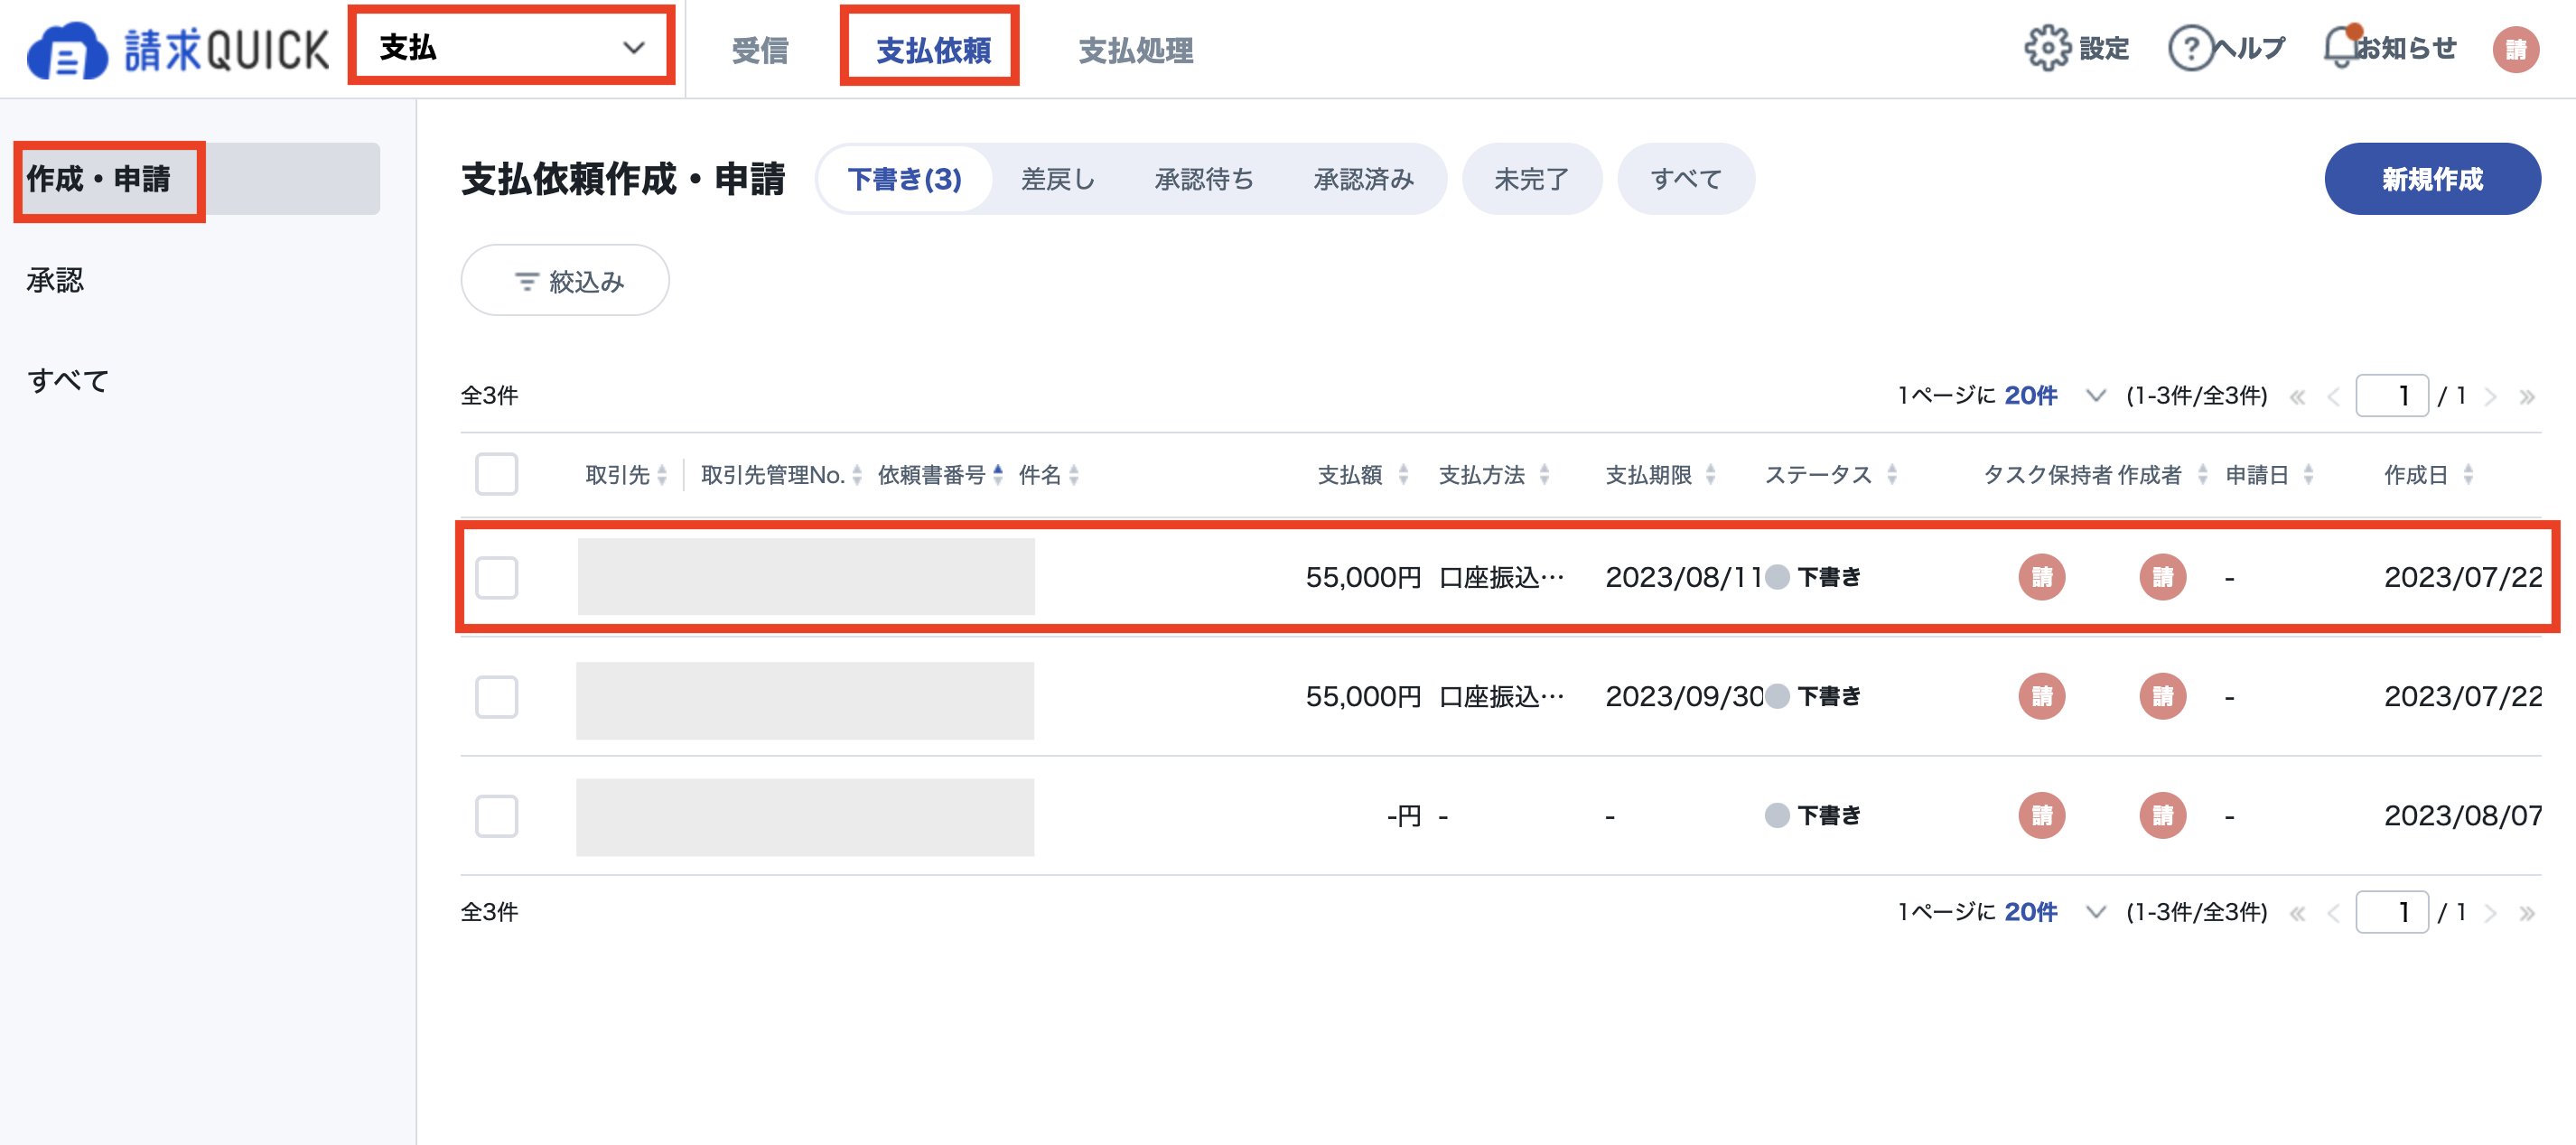Open 下書き status in 2023/08/11 row
The image size is (2576, 1145).
[1812, 577]
